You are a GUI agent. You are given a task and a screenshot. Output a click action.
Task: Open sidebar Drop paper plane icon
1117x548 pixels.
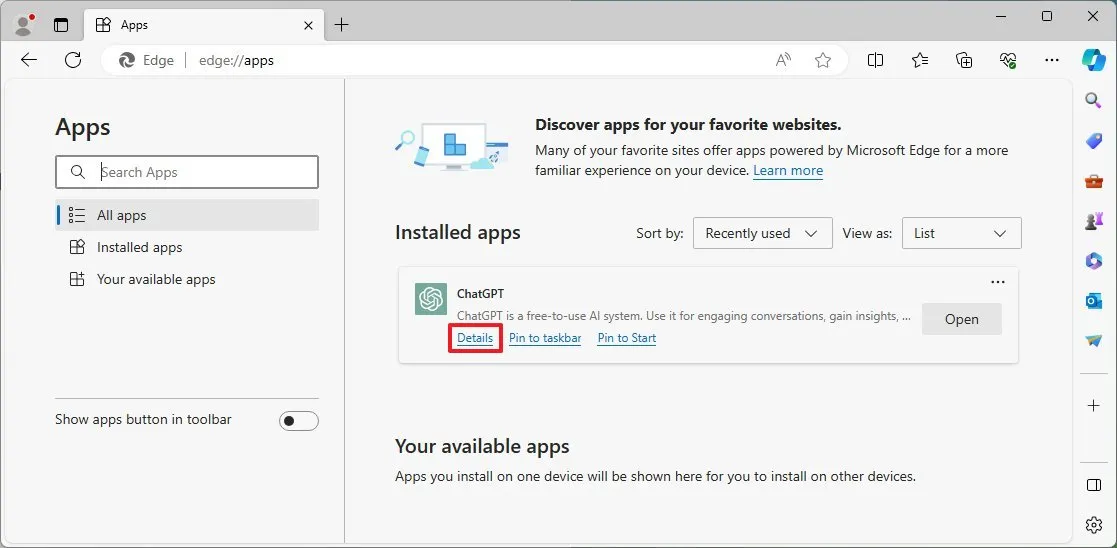pyautogui.click(x=1093, y=341)
